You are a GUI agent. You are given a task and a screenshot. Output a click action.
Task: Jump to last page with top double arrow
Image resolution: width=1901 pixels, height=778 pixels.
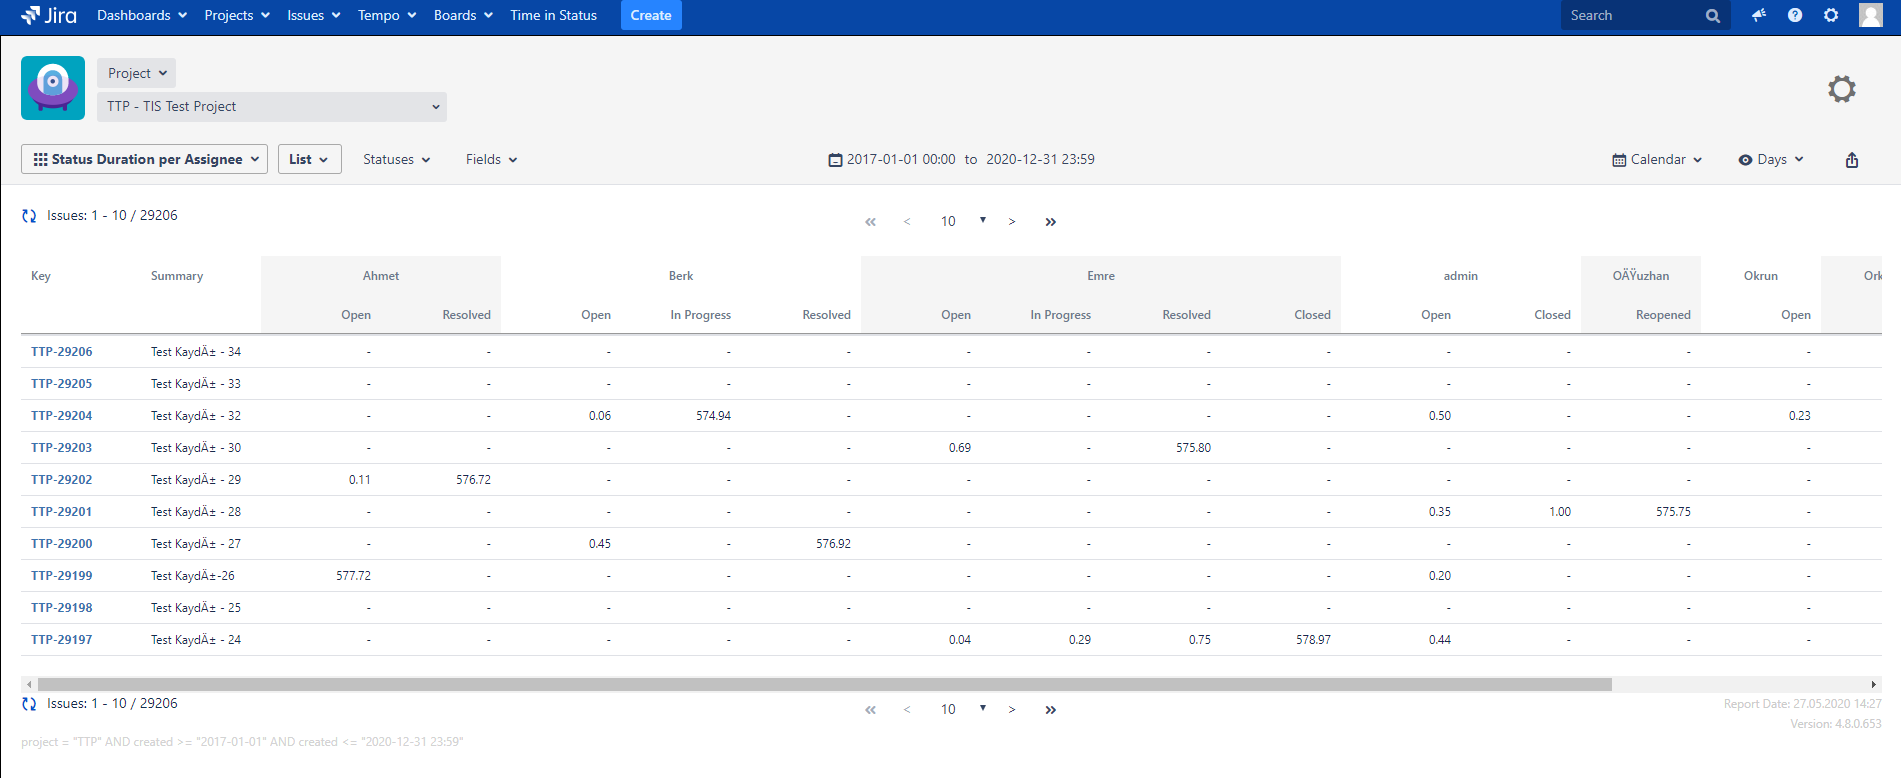[1050, 222]
